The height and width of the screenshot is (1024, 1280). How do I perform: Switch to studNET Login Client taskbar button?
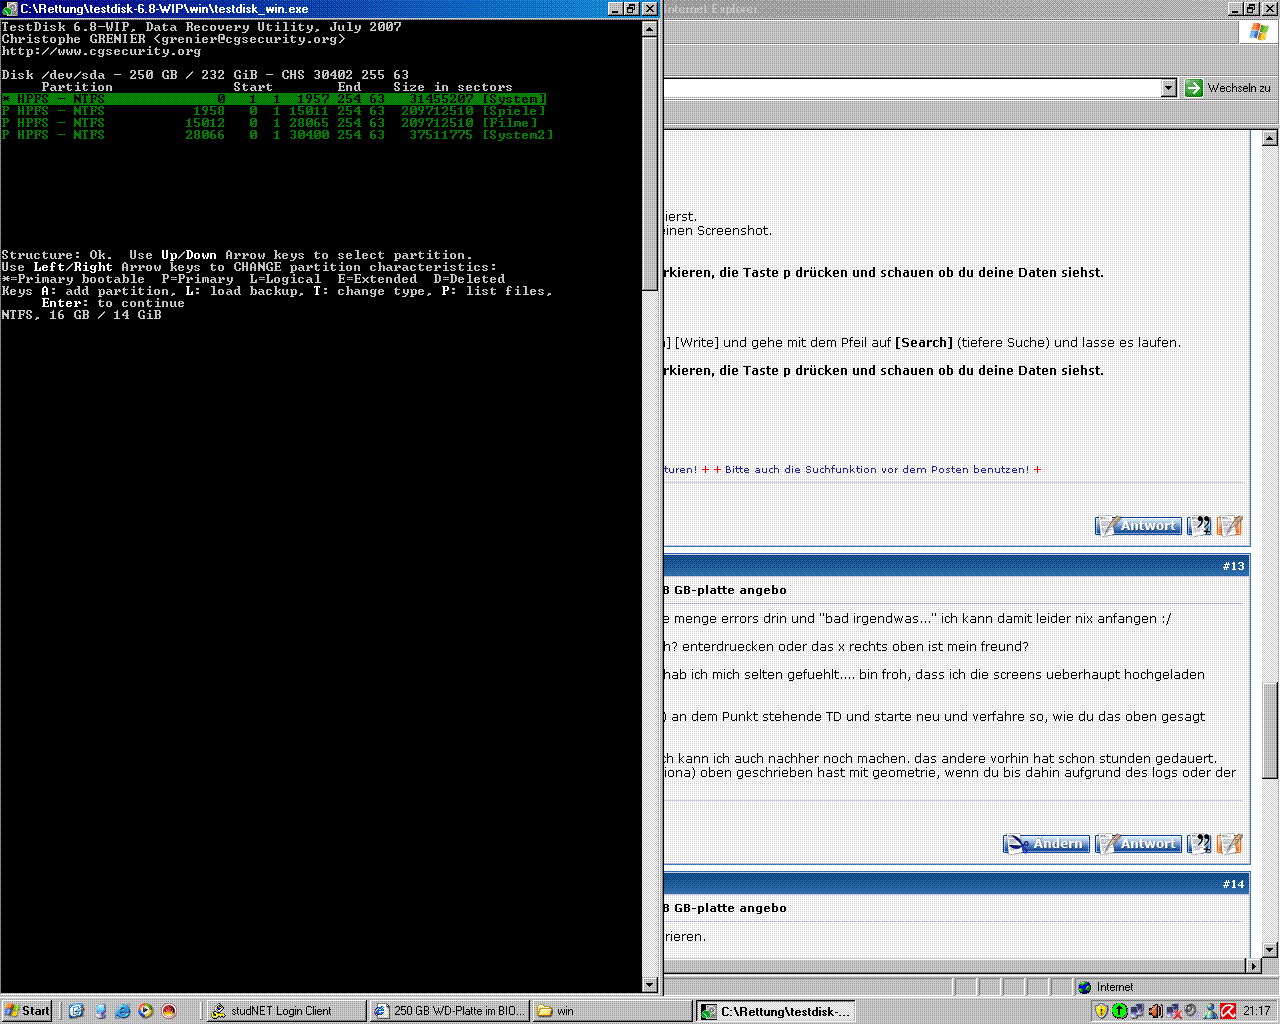286,1011
